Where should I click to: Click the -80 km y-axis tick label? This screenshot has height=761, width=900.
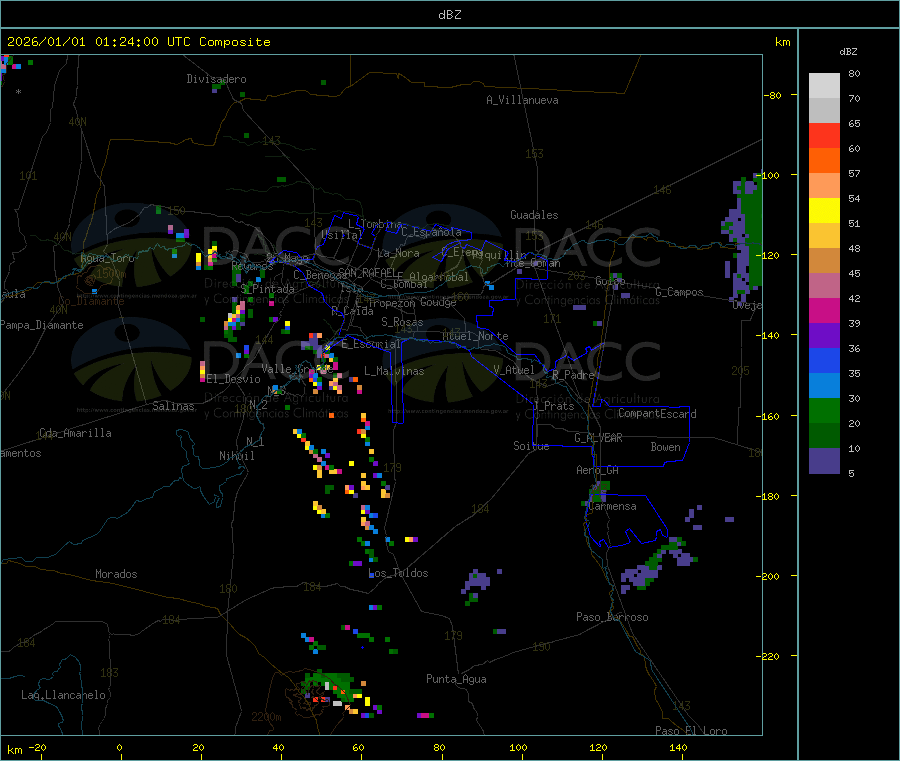pos(771,95)
